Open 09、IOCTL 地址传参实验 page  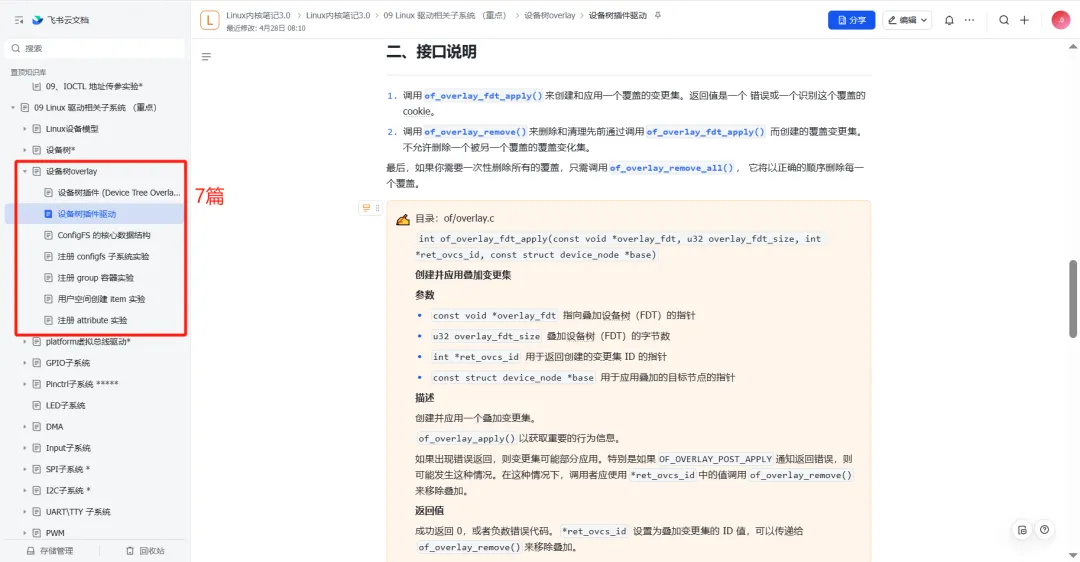click(94, 86)
